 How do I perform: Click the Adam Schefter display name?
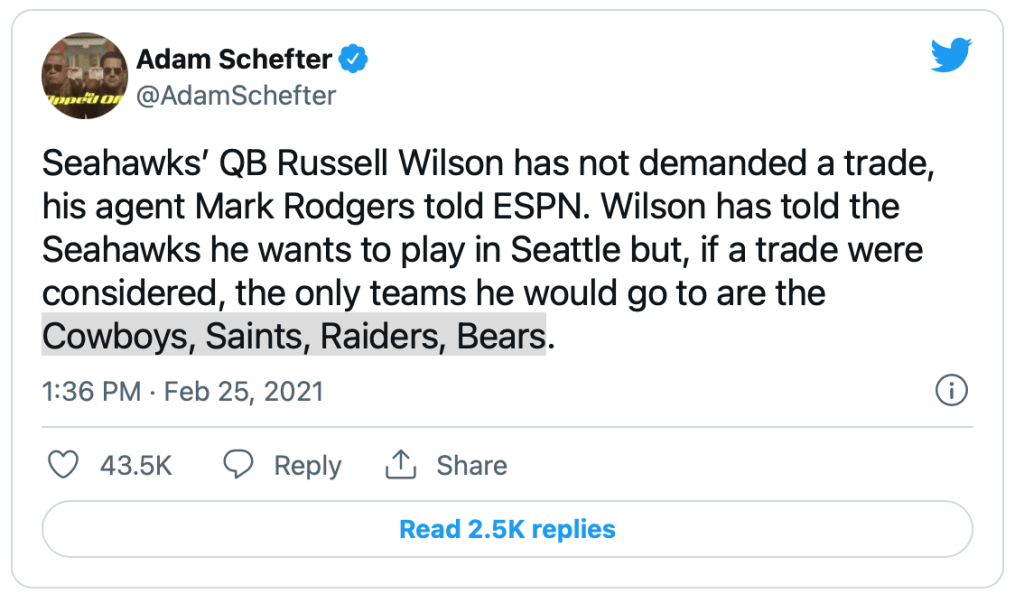tap(234, 60)
